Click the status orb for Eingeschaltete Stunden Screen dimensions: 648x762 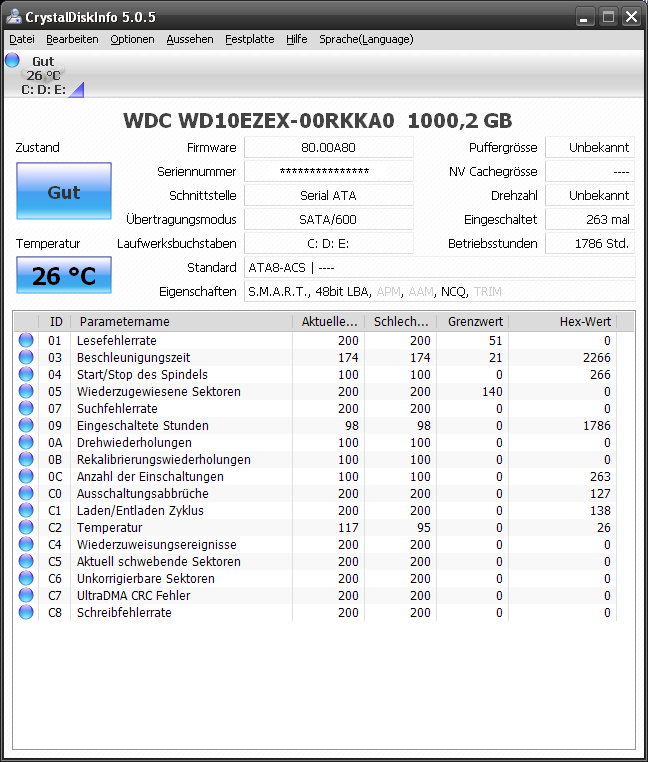(26, 425)
